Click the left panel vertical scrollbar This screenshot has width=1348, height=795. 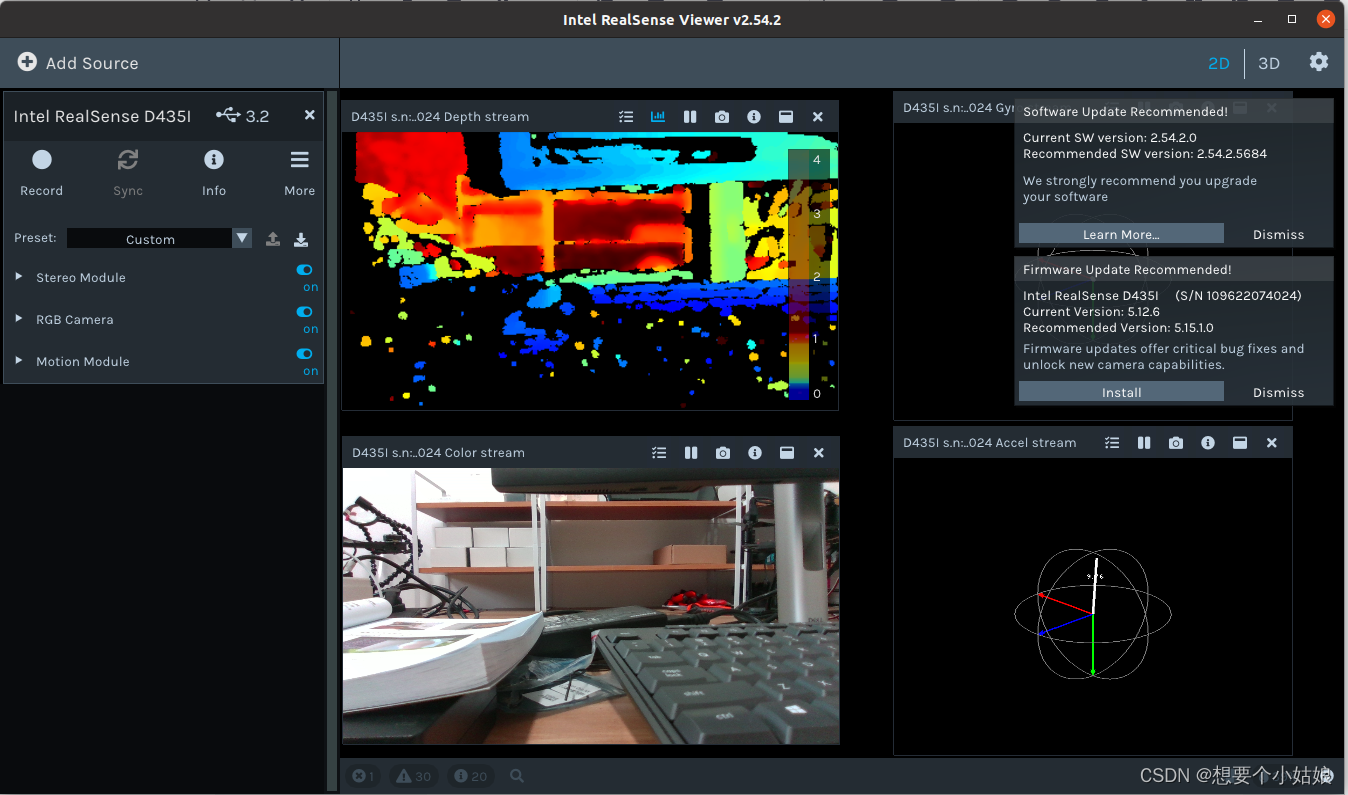click(333, 440)
